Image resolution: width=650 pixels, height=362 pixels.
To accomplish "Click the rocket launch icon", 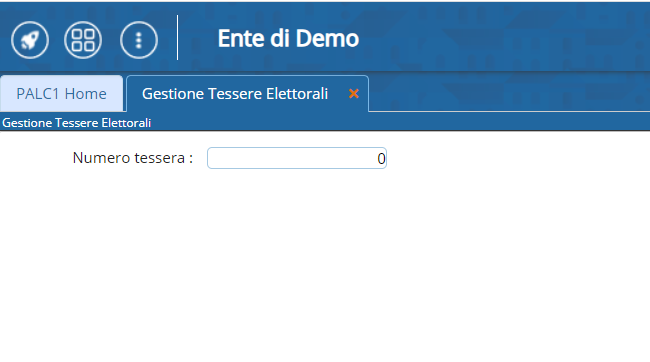I will coord(30,40).
